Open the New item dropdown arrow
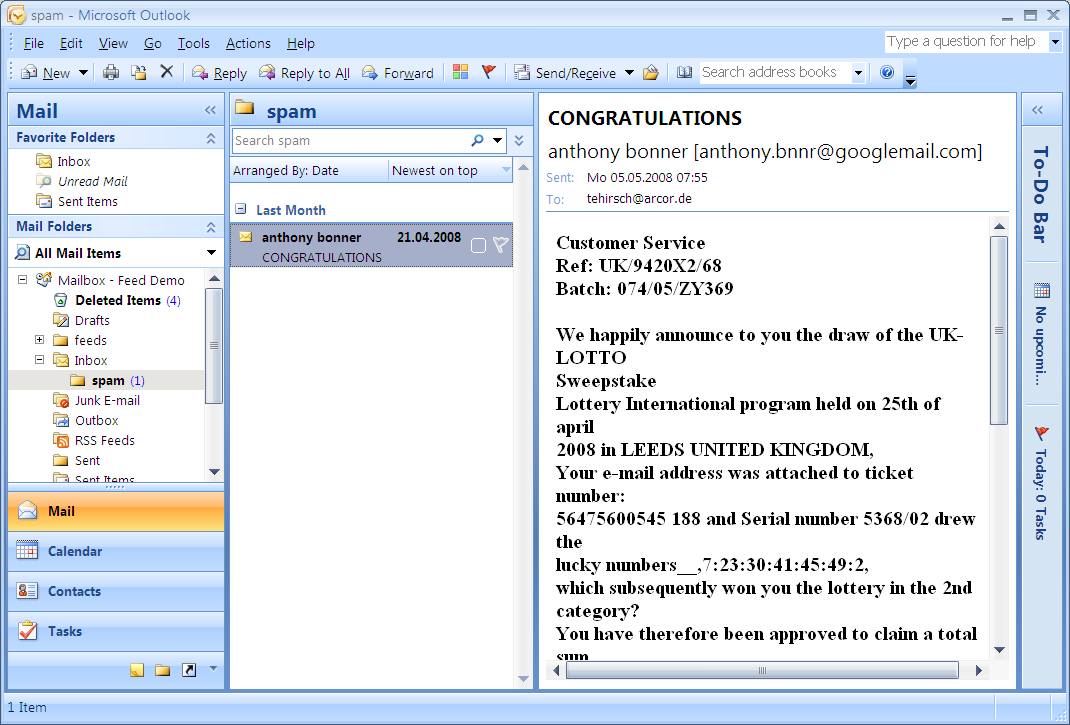 pos(84,73)
